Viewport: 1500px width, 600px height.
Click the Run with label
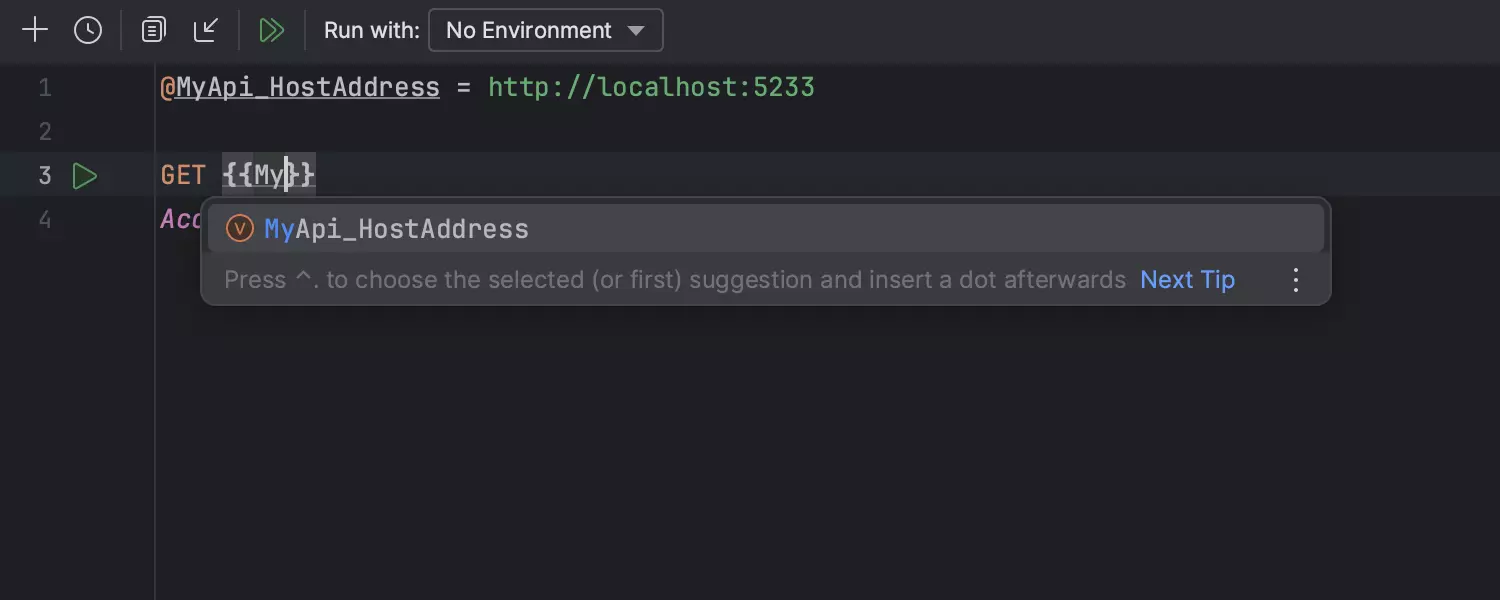point(371,30)
